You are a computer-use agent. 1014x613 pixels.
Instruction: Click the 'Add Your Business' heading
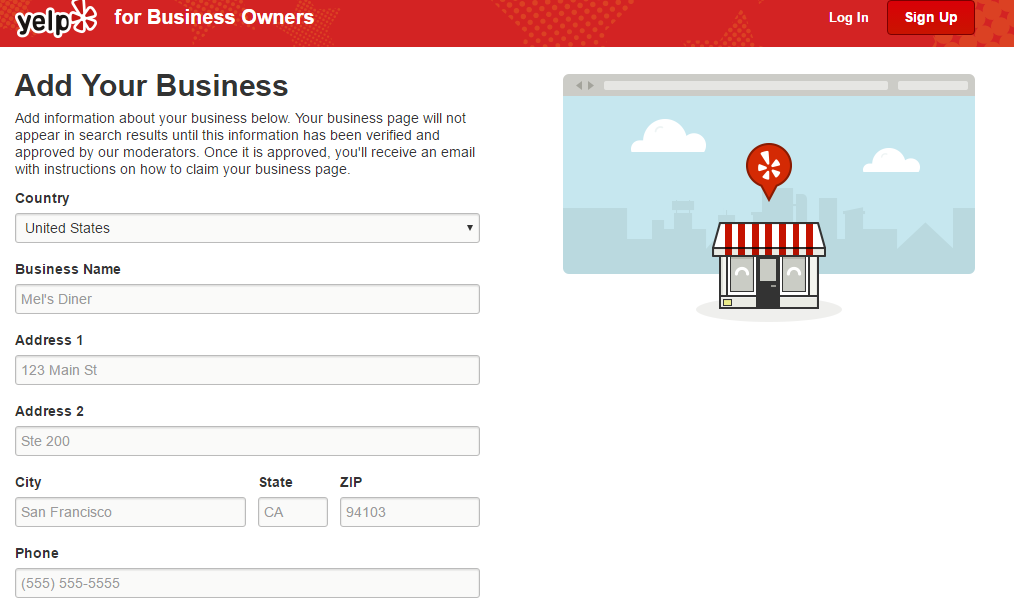pyautogui.click(x=151, y=85)
